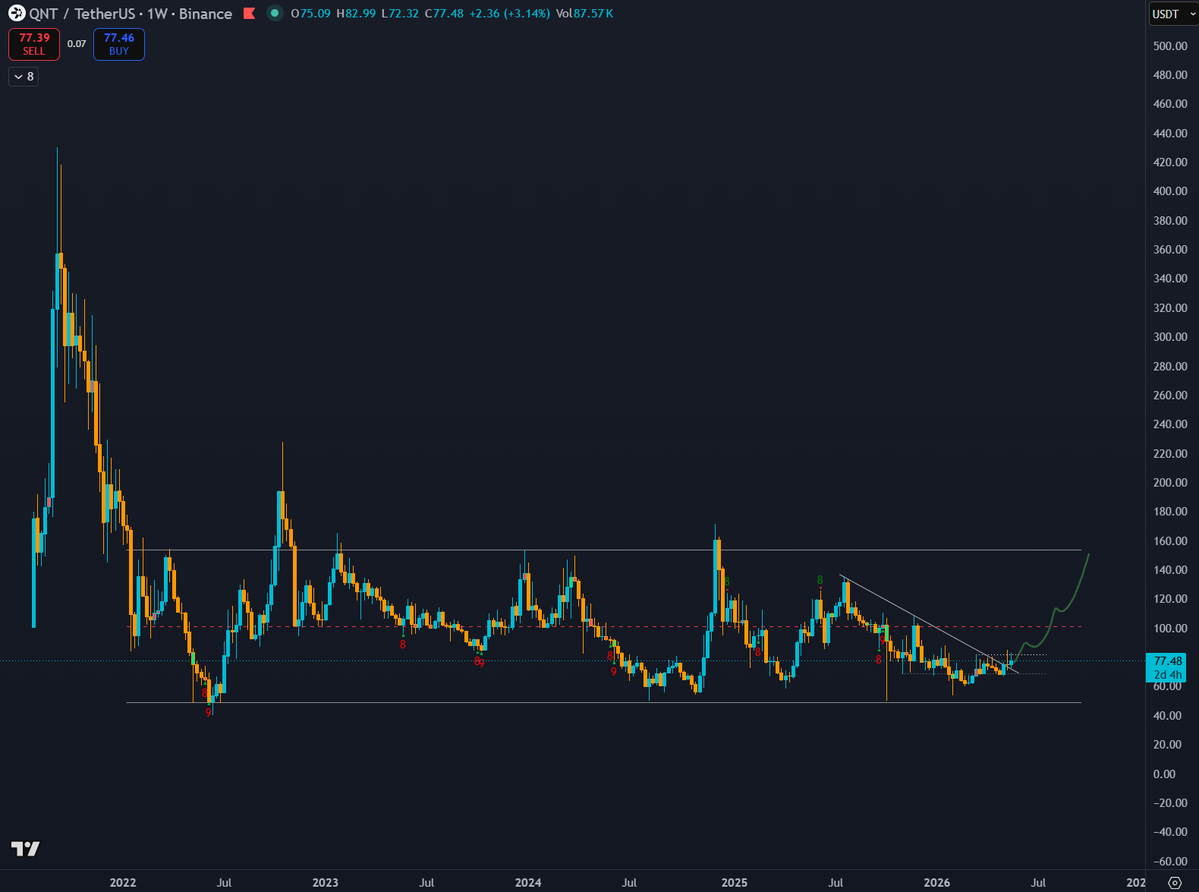The width and height of the screenshot is (1199, 892).
Task: Click the 200.00 price axis label
Action: 1170,482
